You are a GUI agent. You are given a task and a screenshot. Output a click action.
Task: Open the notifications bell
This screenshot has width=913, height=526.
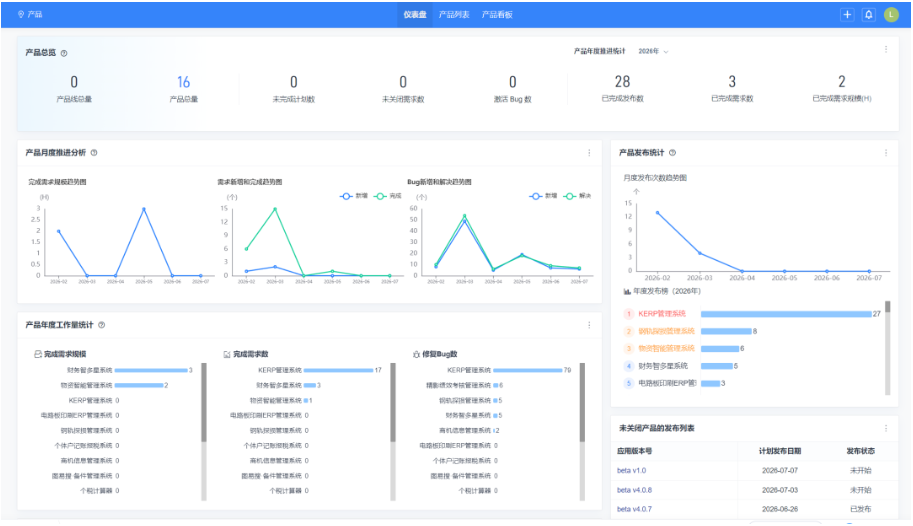pyautogui.click(x=869, y=15)
